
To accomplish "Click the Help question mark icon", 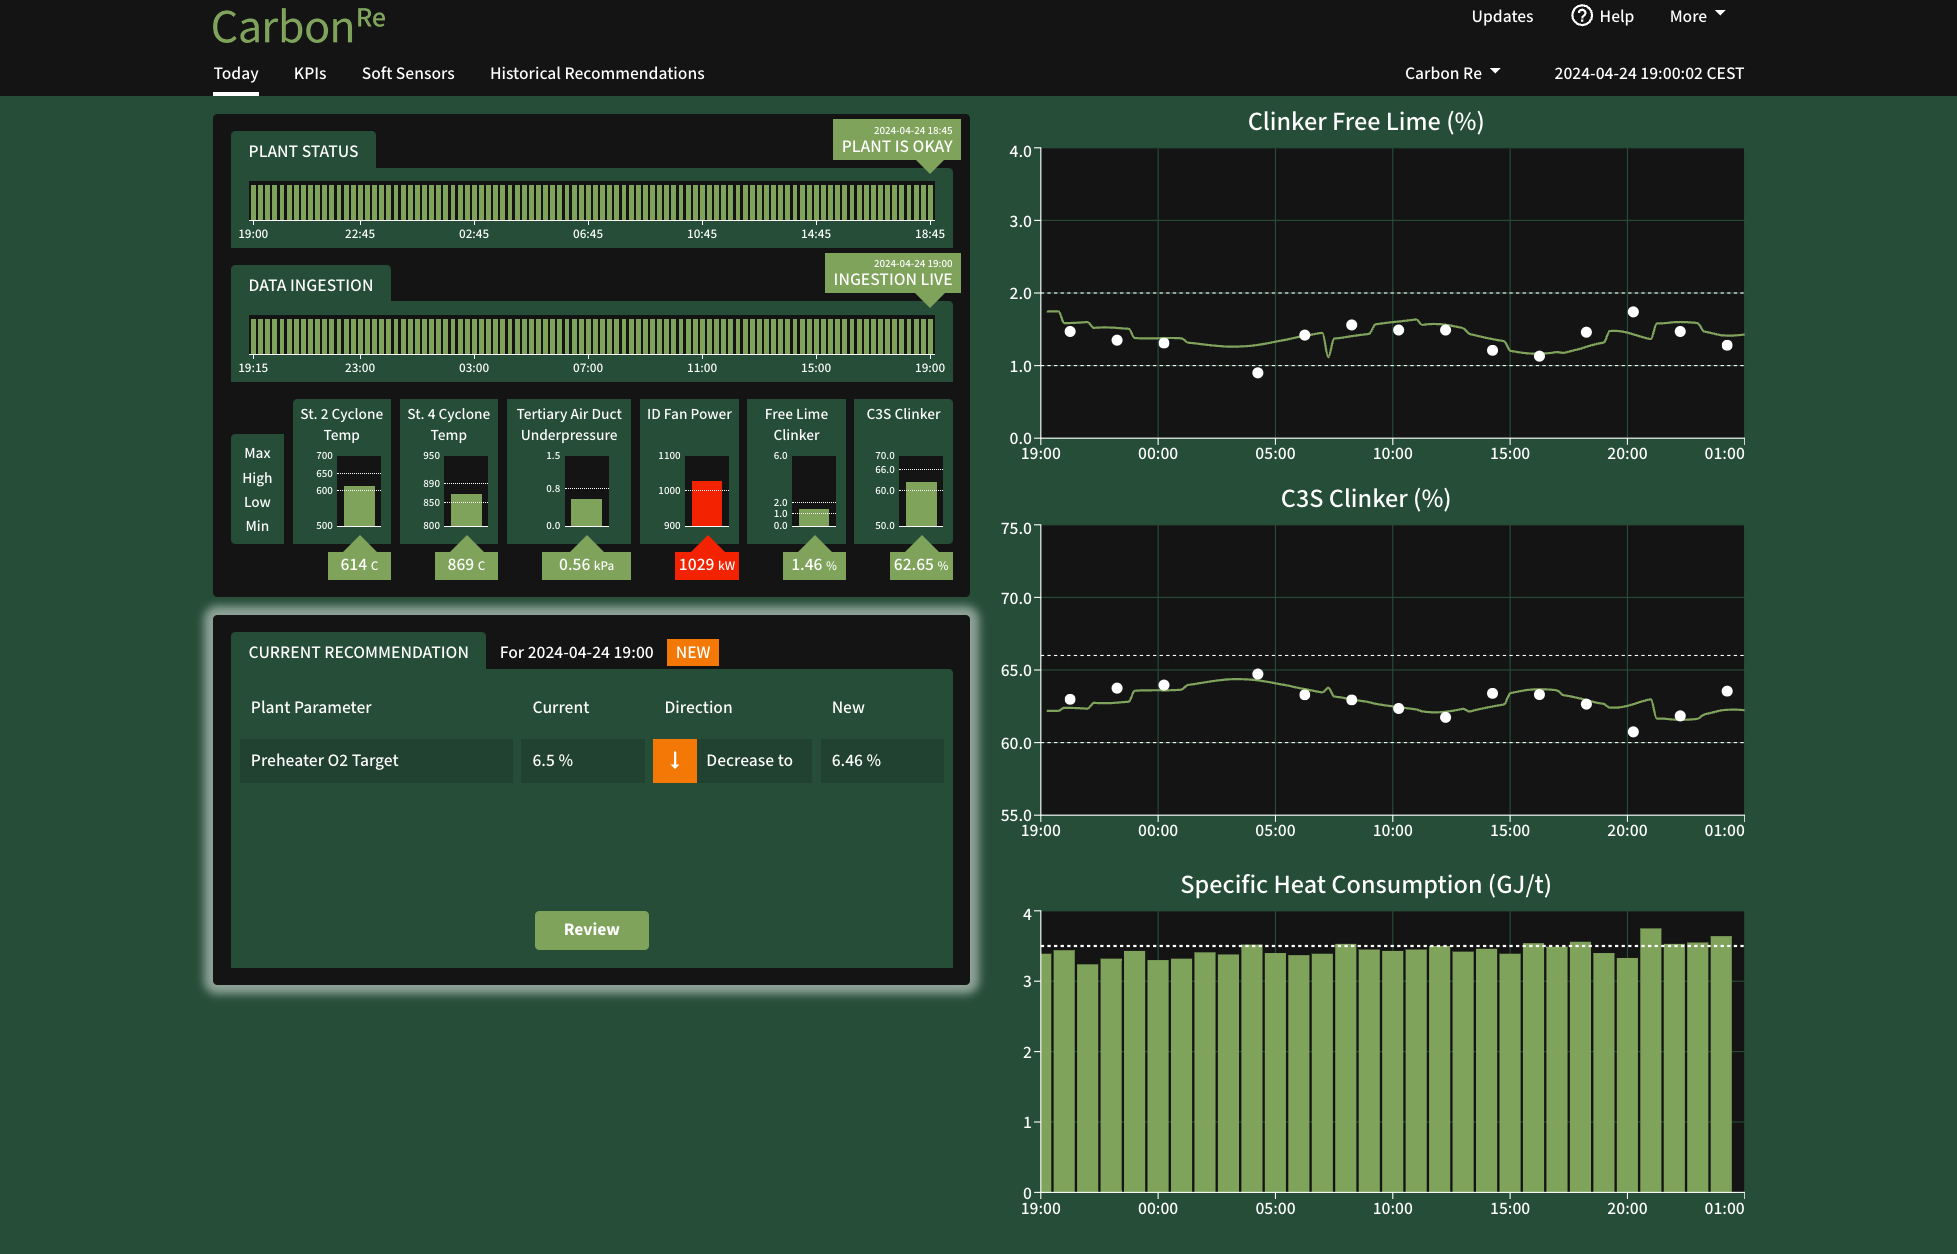I will click(1581, 16).
